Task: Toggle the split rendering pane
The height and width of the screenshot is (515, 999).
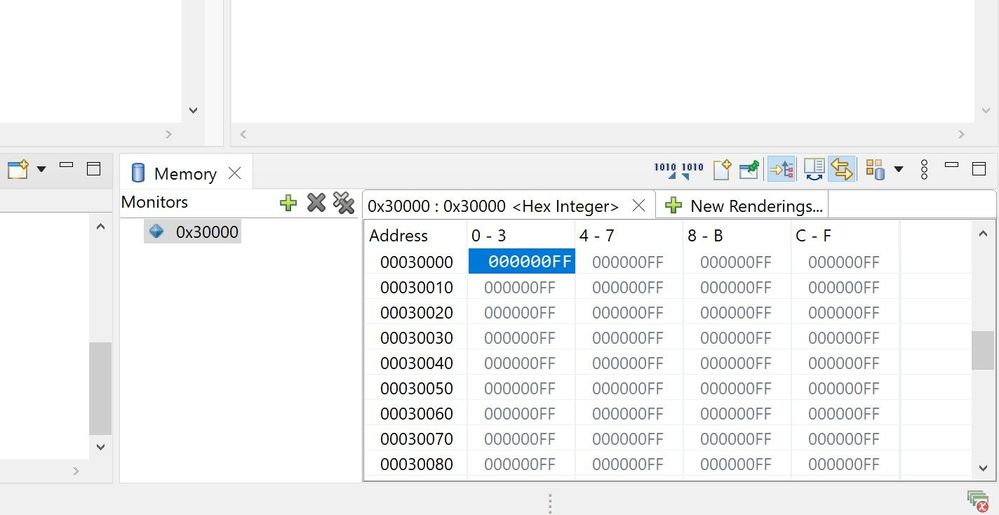Action: coord(814,170)
